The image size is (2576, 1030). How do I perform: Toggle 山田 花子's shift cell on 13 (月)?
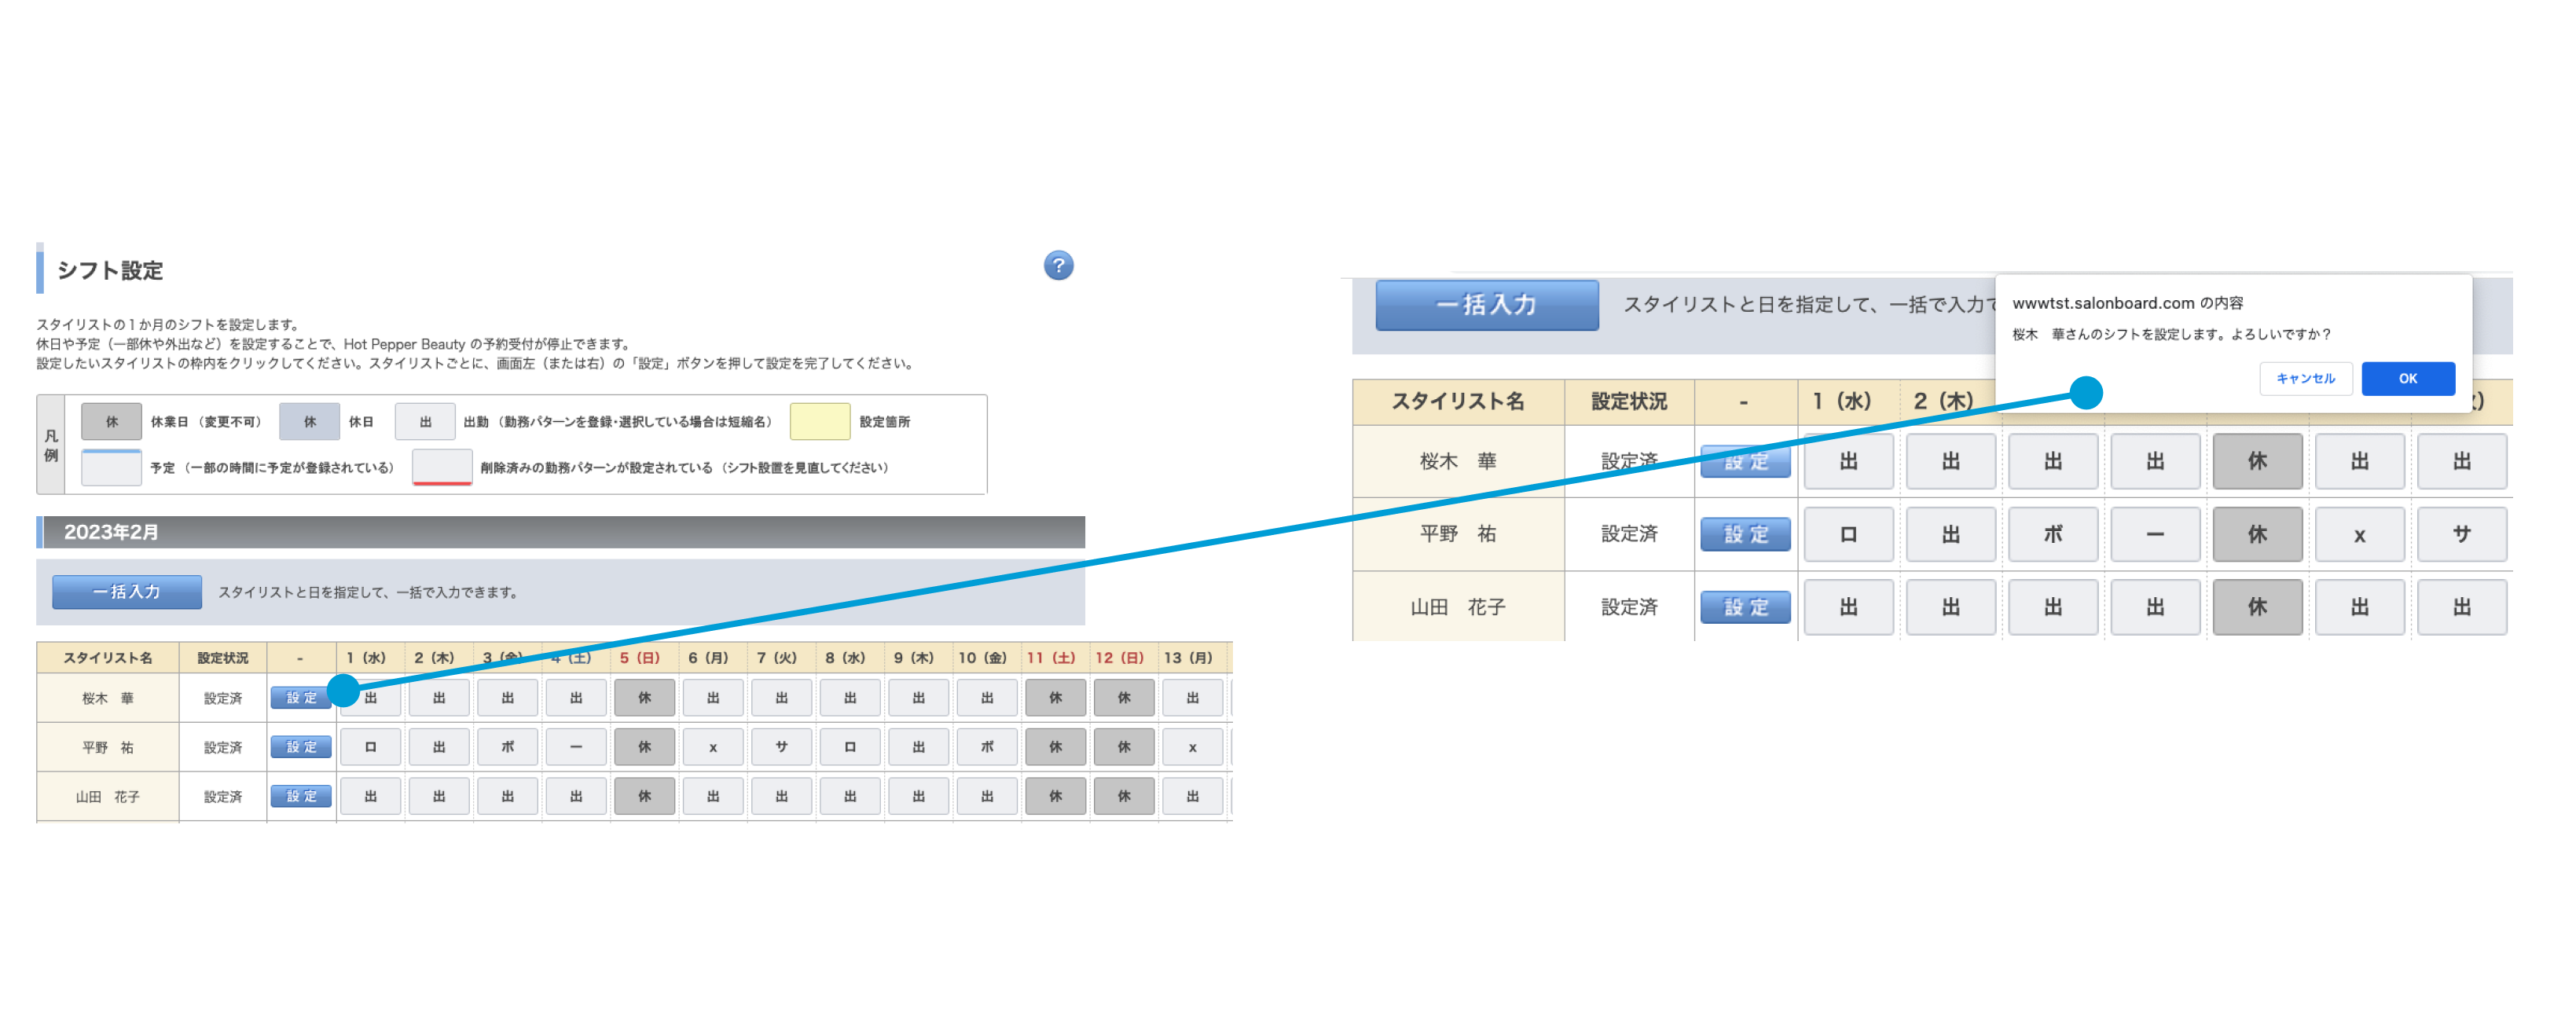[x=1192, y=797]
